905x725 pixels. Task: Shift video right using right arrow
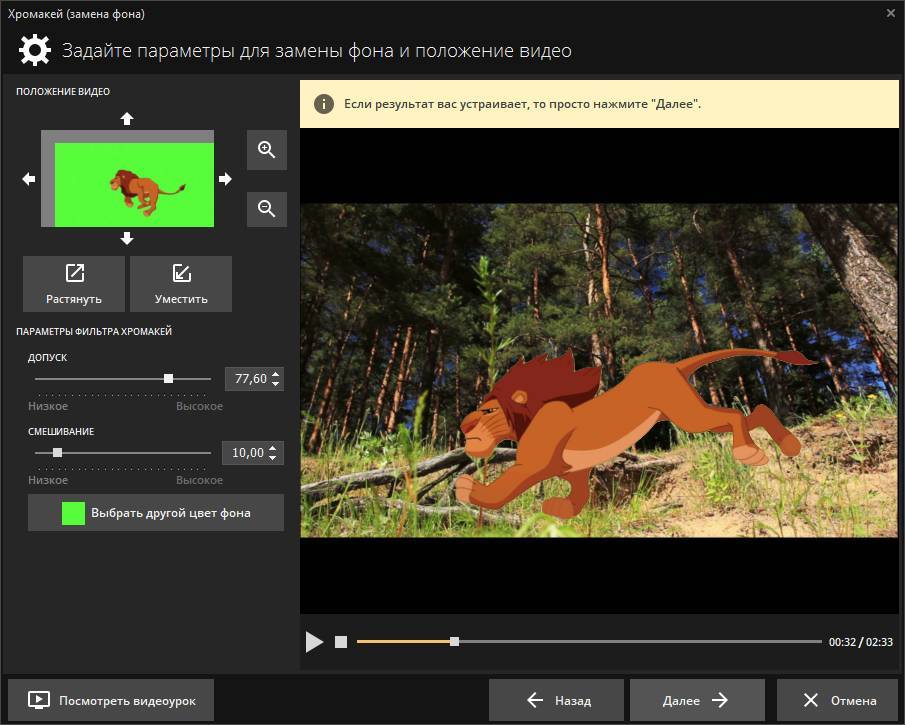pyautogui.click(x=225, y=179)
